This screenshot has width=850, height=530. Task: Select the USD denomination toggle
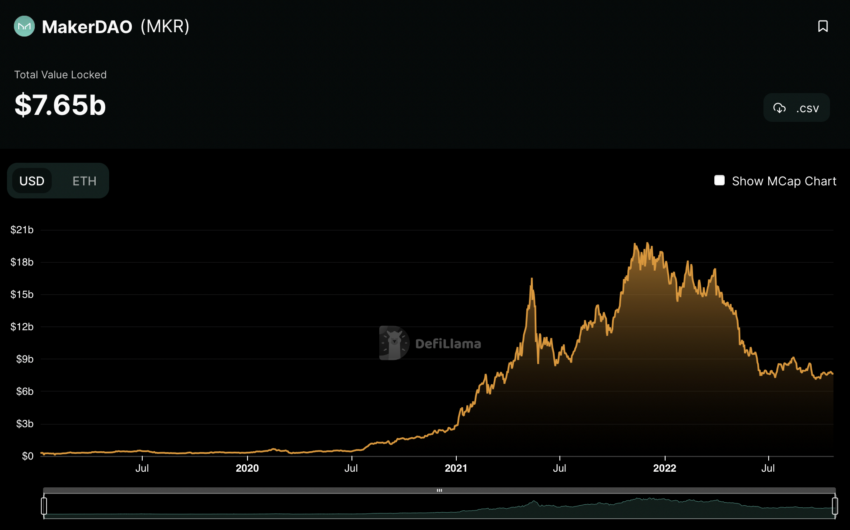pyautogui.click(x=32, y=181)
